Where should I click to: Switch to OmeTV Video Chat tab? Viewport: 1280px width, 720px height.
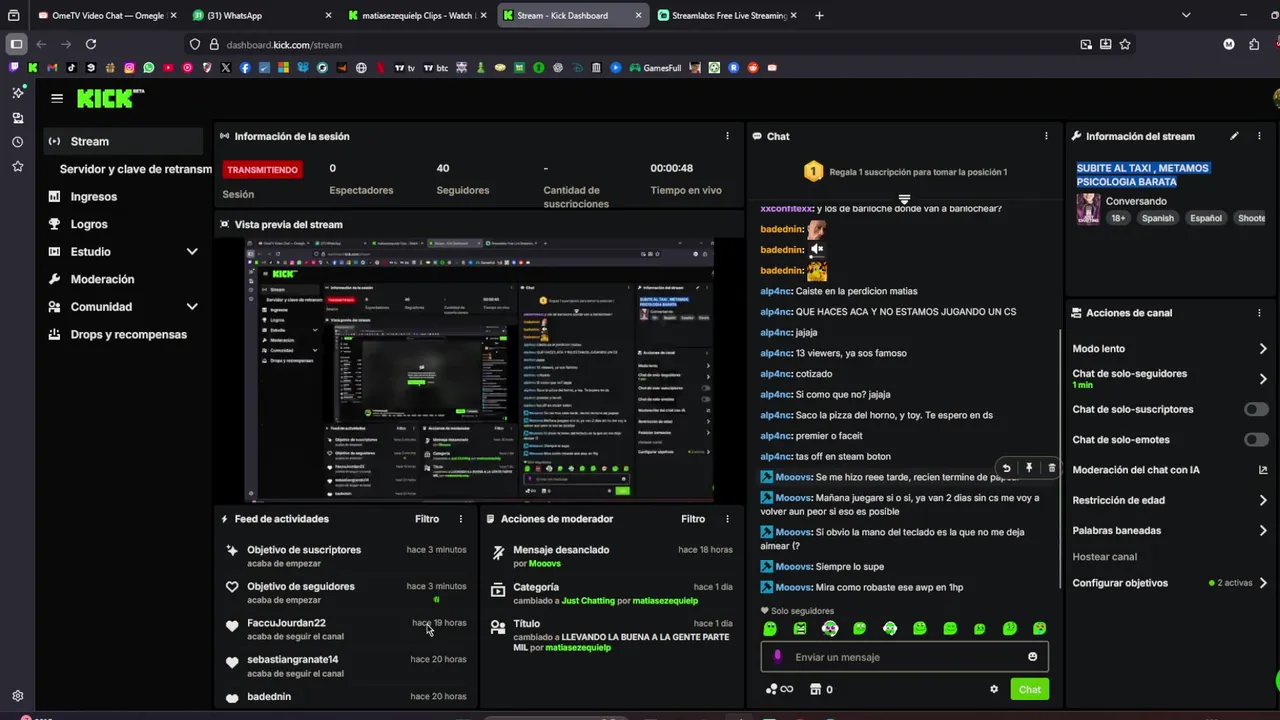click(105, 15)
